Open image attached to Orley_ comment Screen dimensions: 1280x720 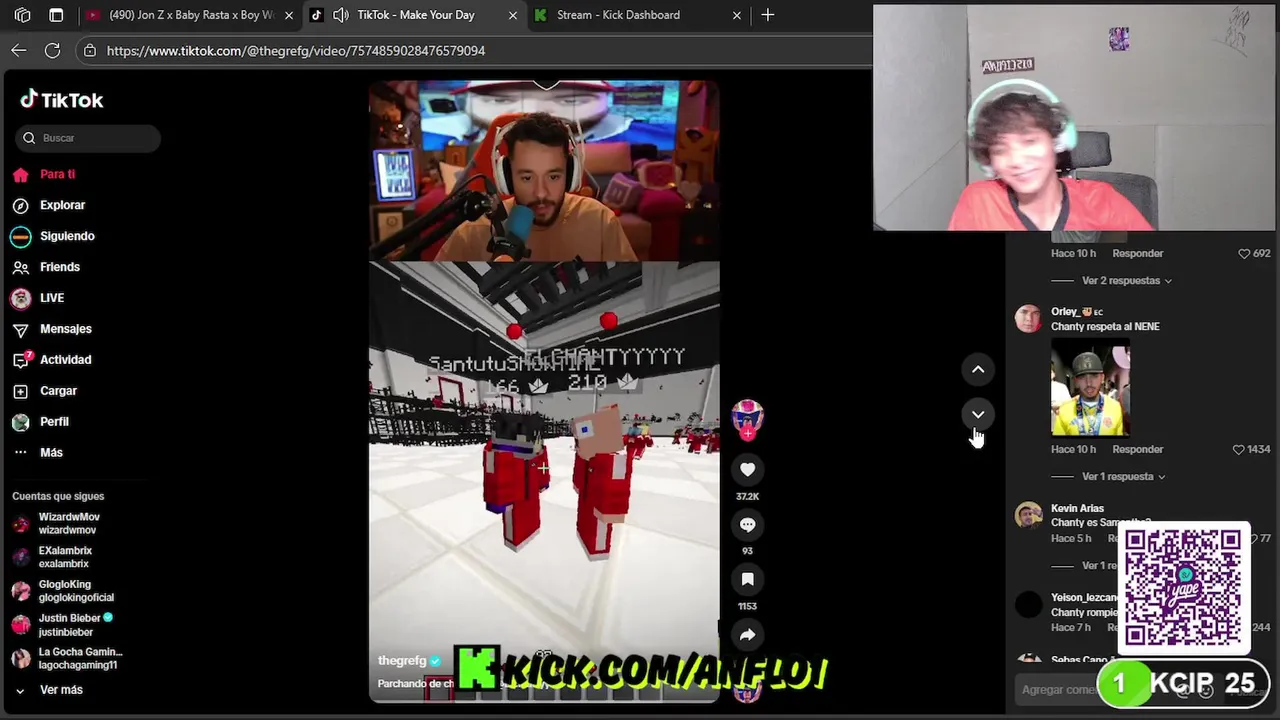(1090, 388)
